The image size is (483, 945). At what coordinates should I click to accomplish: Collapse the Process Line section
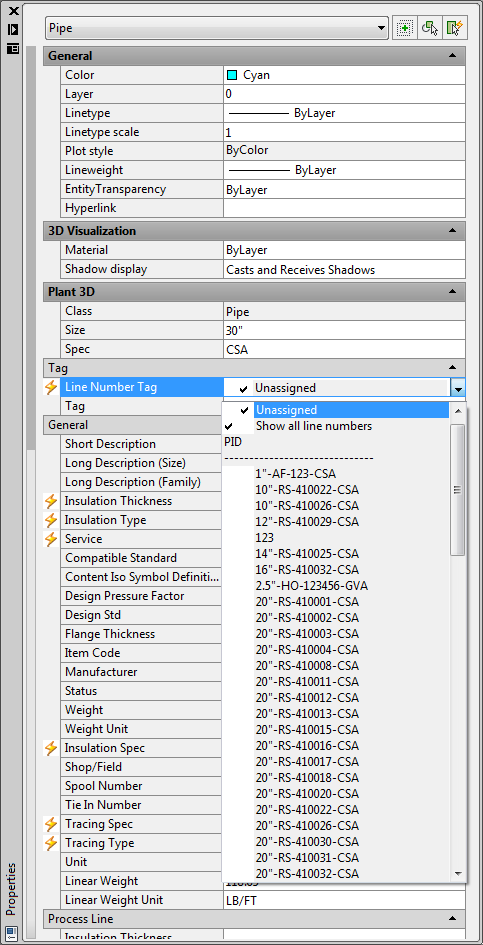452,919
